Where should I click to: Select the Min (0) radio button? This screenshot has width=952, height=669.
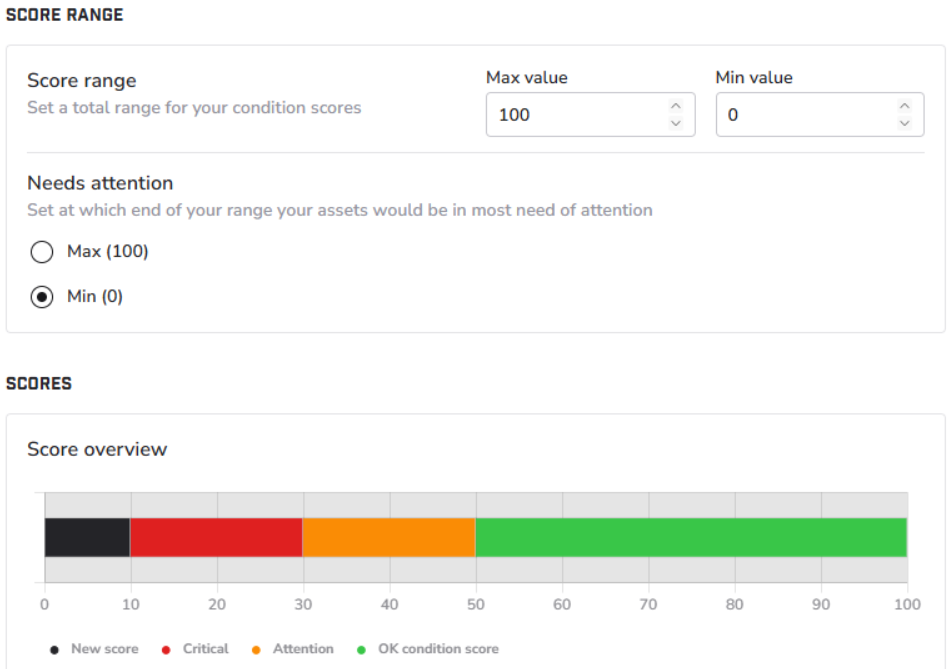point(42,297)
